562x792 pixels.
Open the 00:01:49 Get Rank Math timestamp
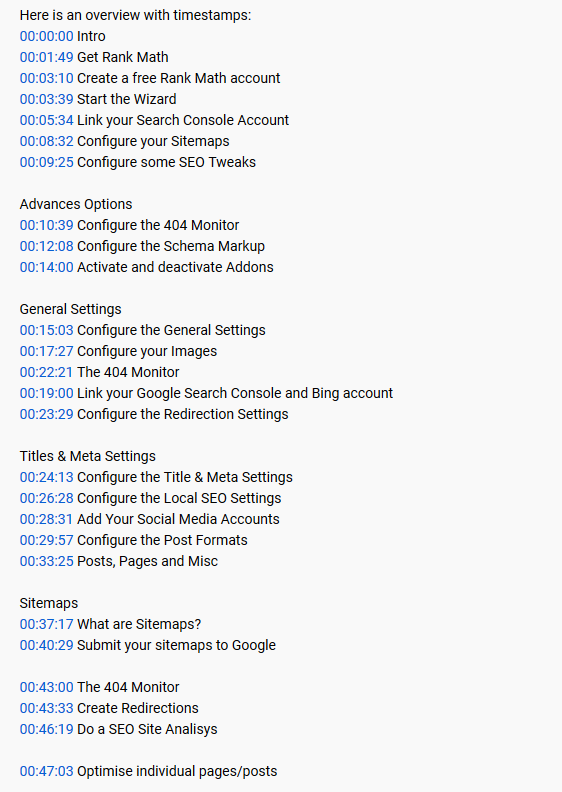click(46, 57)
